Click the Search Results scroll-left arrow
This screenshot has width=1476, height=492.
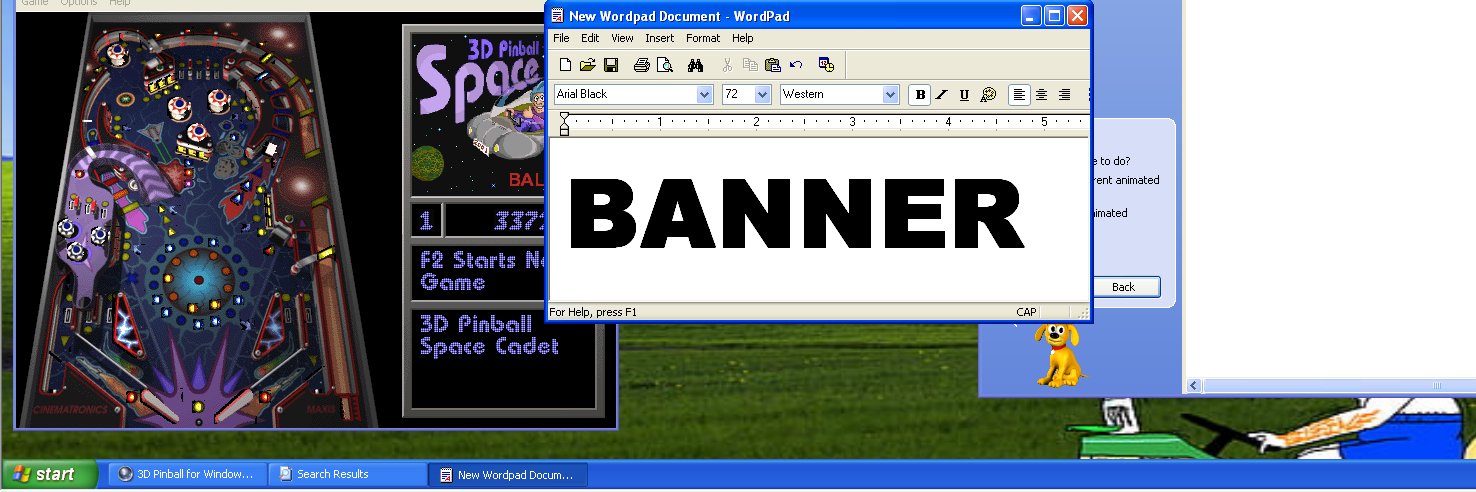click(1194, 386)
